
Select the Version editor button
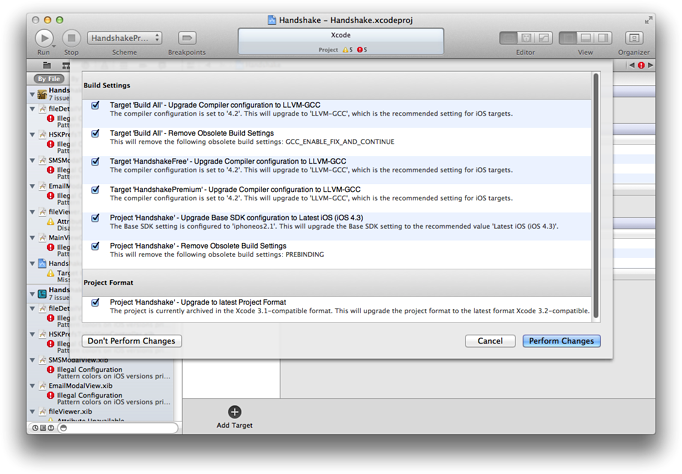pyautogui.click(x=544, y=38)
